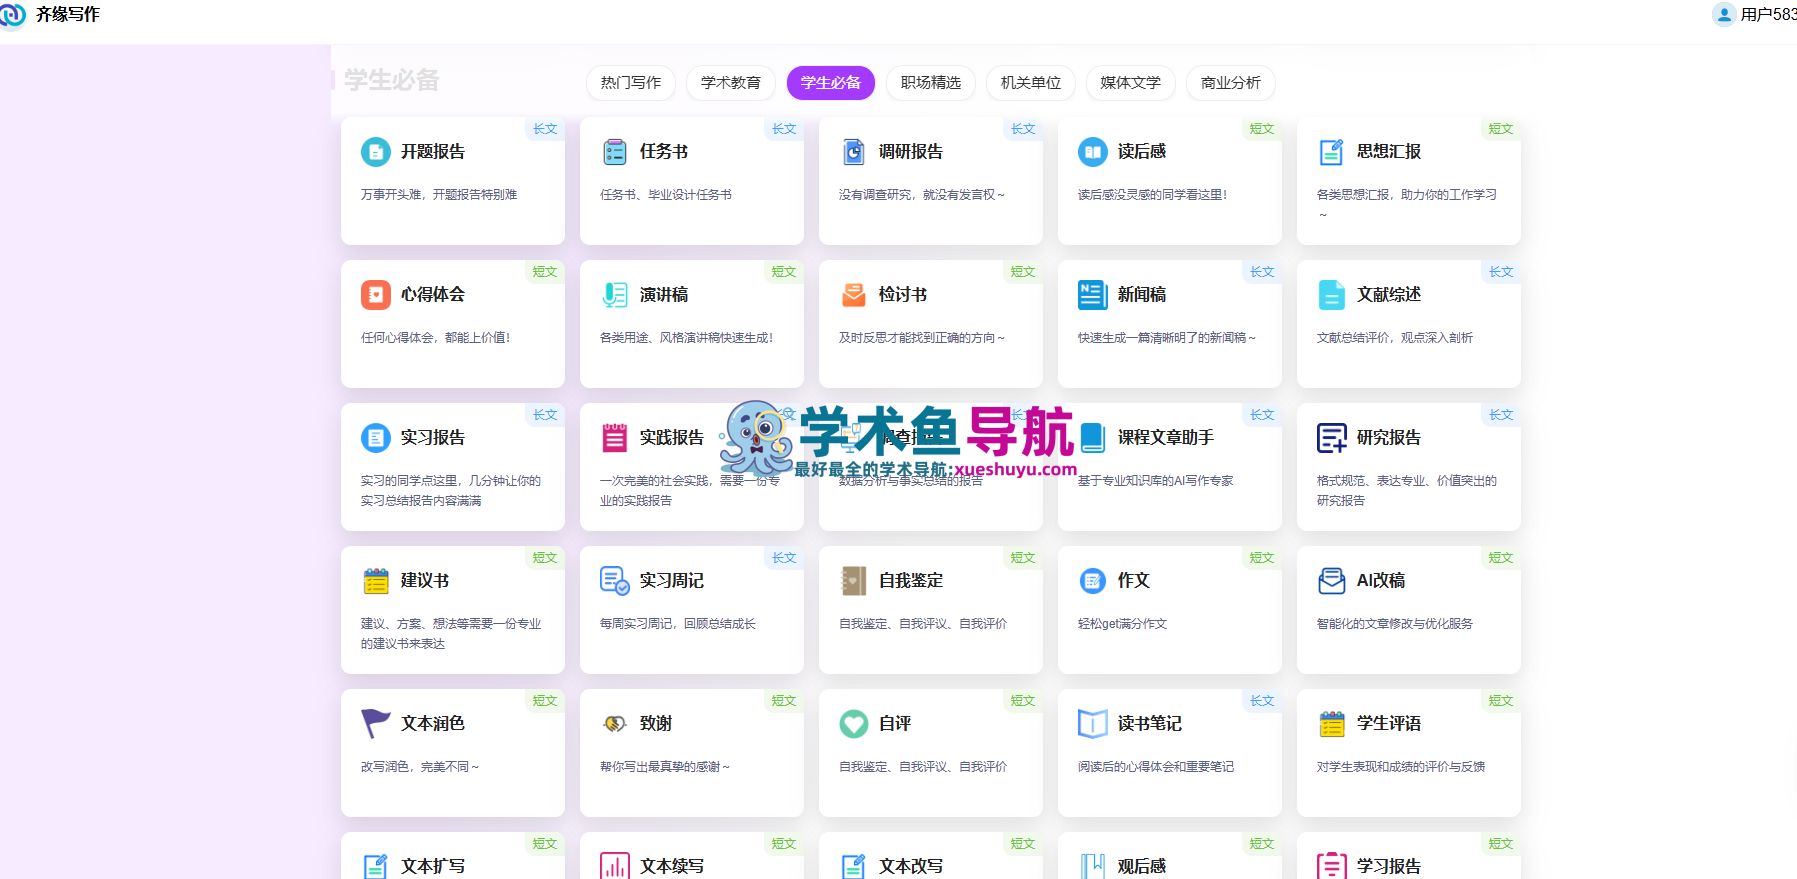Click text 及时反思才能找到正确的方向～

(x=922, y=338)
